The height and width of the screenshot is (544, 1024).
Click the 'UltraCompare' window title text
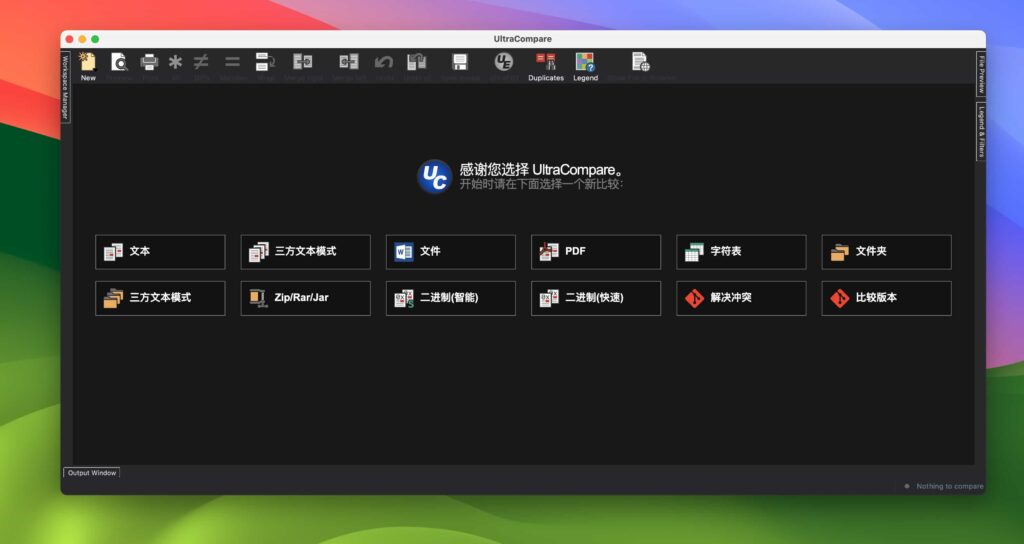point(522,39)
